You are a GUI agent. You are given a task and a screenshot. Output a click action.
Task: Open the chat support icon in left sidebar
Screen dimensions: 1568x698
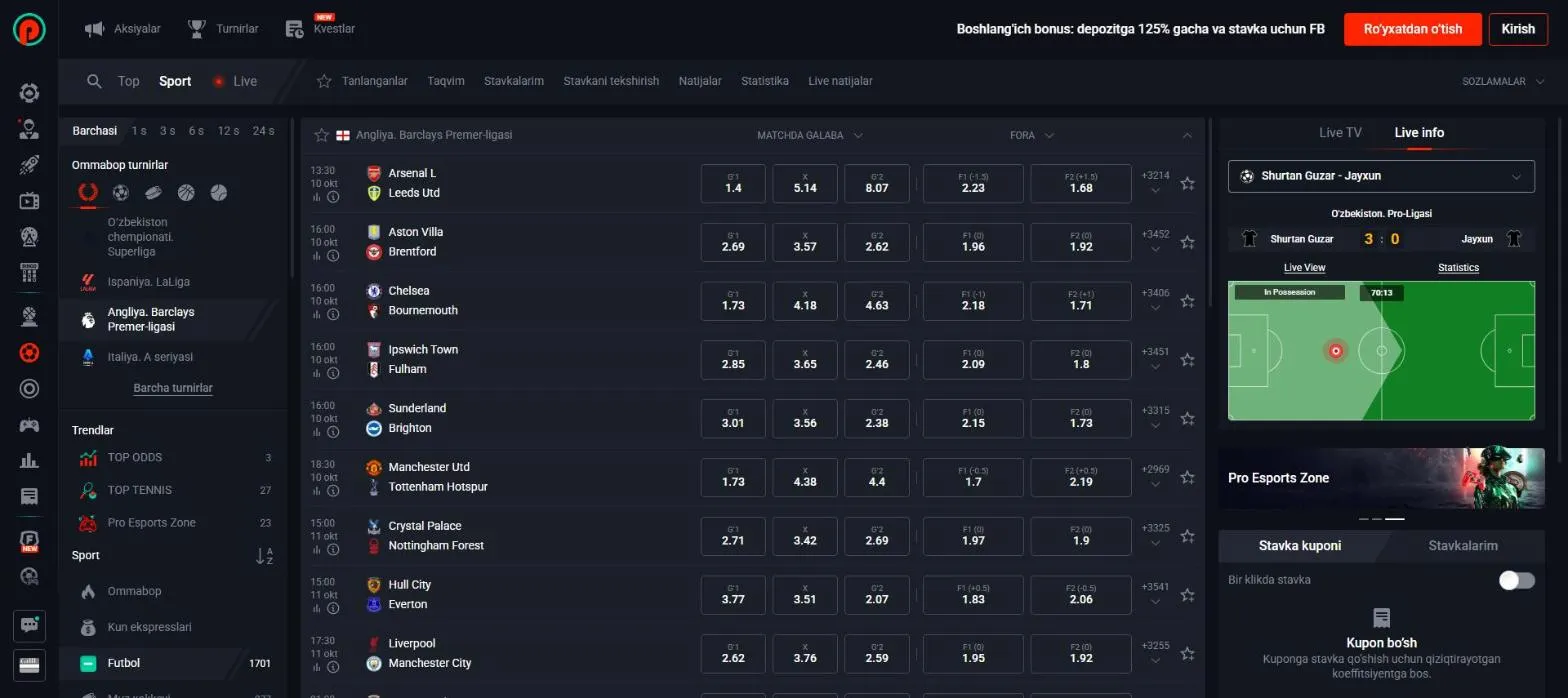tap(29, 626)
